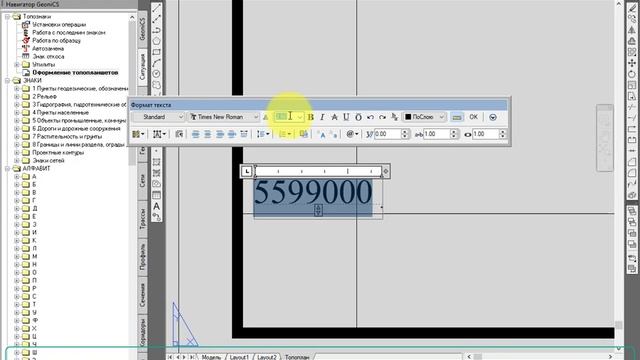The height and width of the screenshot is (360, 640).
Task: Open the Топоплан layout tab
Action: [297, 357]
